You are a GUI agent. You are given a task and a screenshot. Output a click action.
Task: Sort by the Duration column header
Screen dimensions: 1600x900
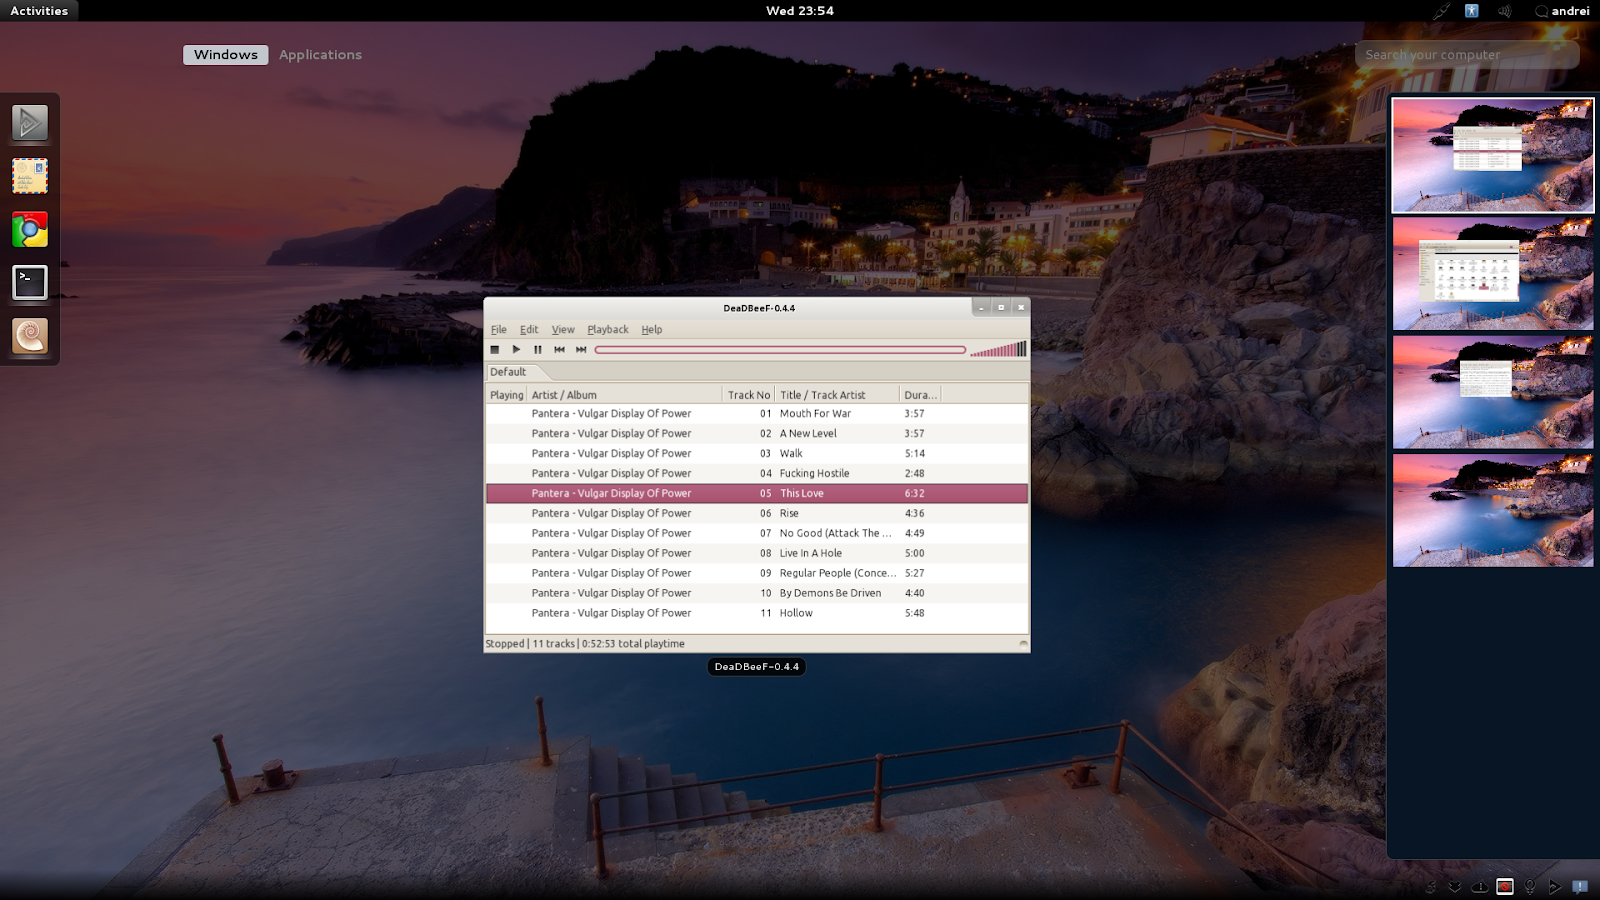[x=920, y=395]
